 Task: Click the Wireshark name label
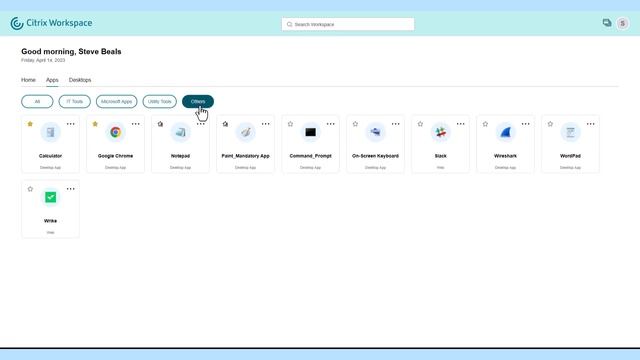pyautogui.click(x=505, y=156)
